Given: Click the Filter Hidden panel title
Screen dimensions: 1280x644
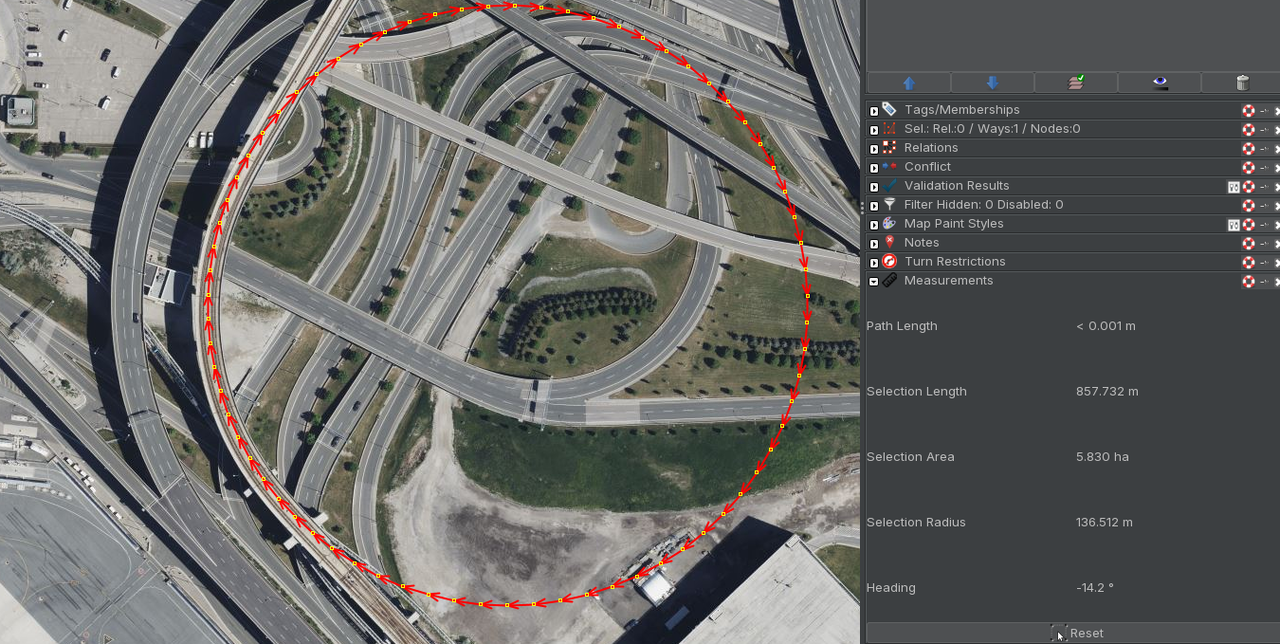Looking at the screenshot, I should 983,205.
